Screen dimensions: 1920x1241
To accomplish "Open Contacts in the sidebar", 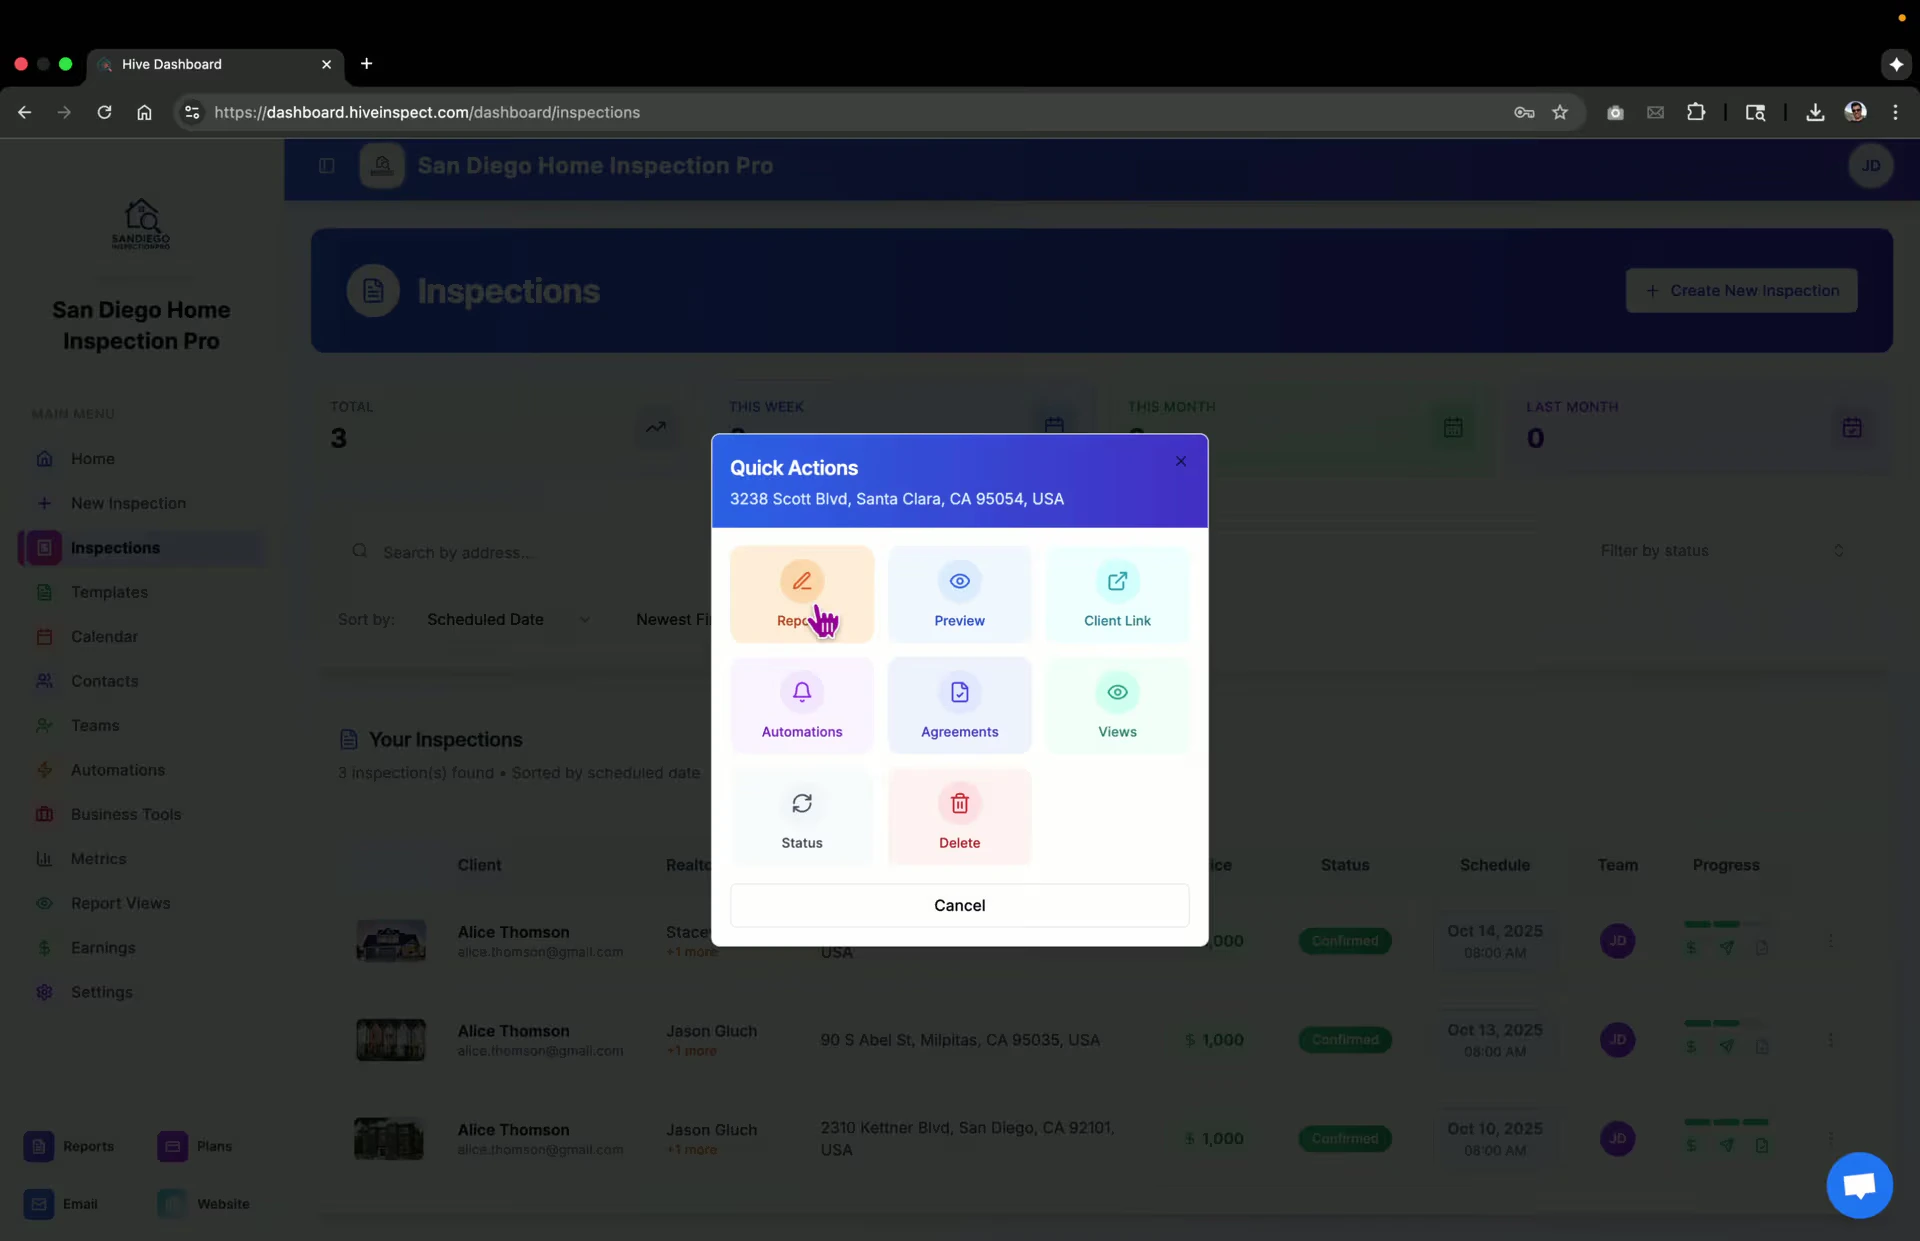I will [142, 681].
